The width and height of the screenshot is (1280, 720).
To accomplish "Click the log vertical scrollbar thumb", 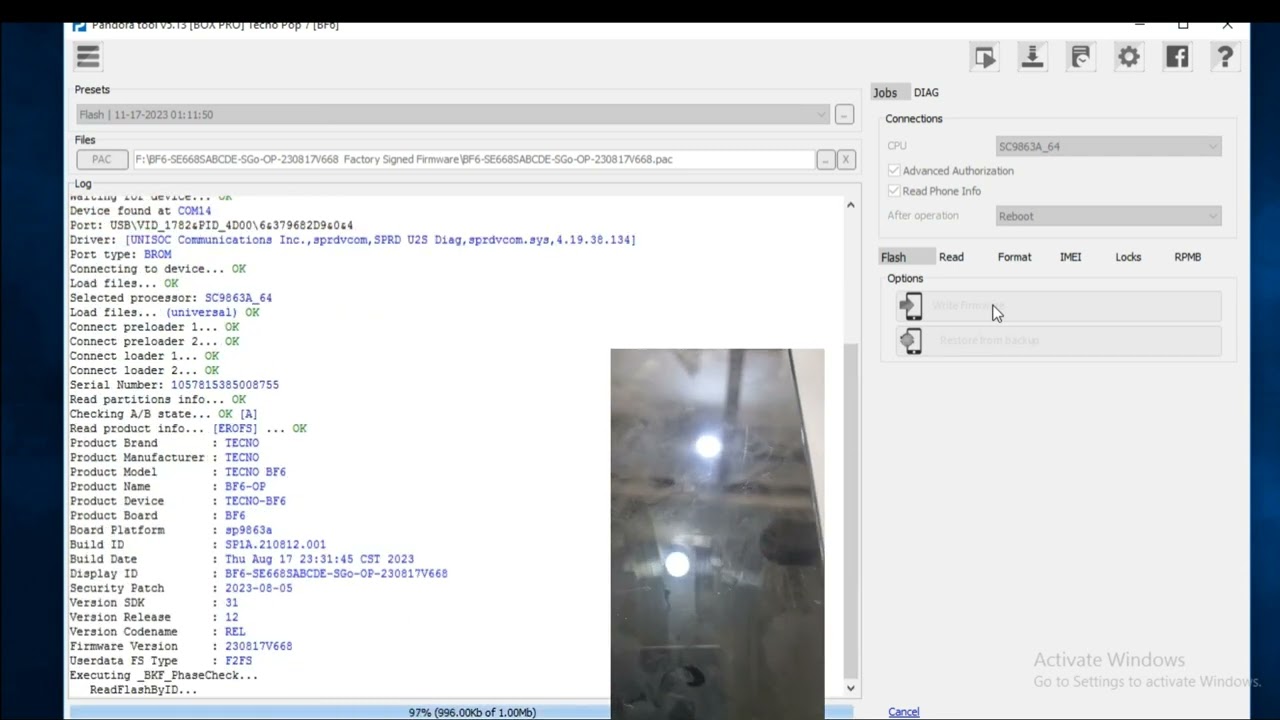I will [851, 510].
